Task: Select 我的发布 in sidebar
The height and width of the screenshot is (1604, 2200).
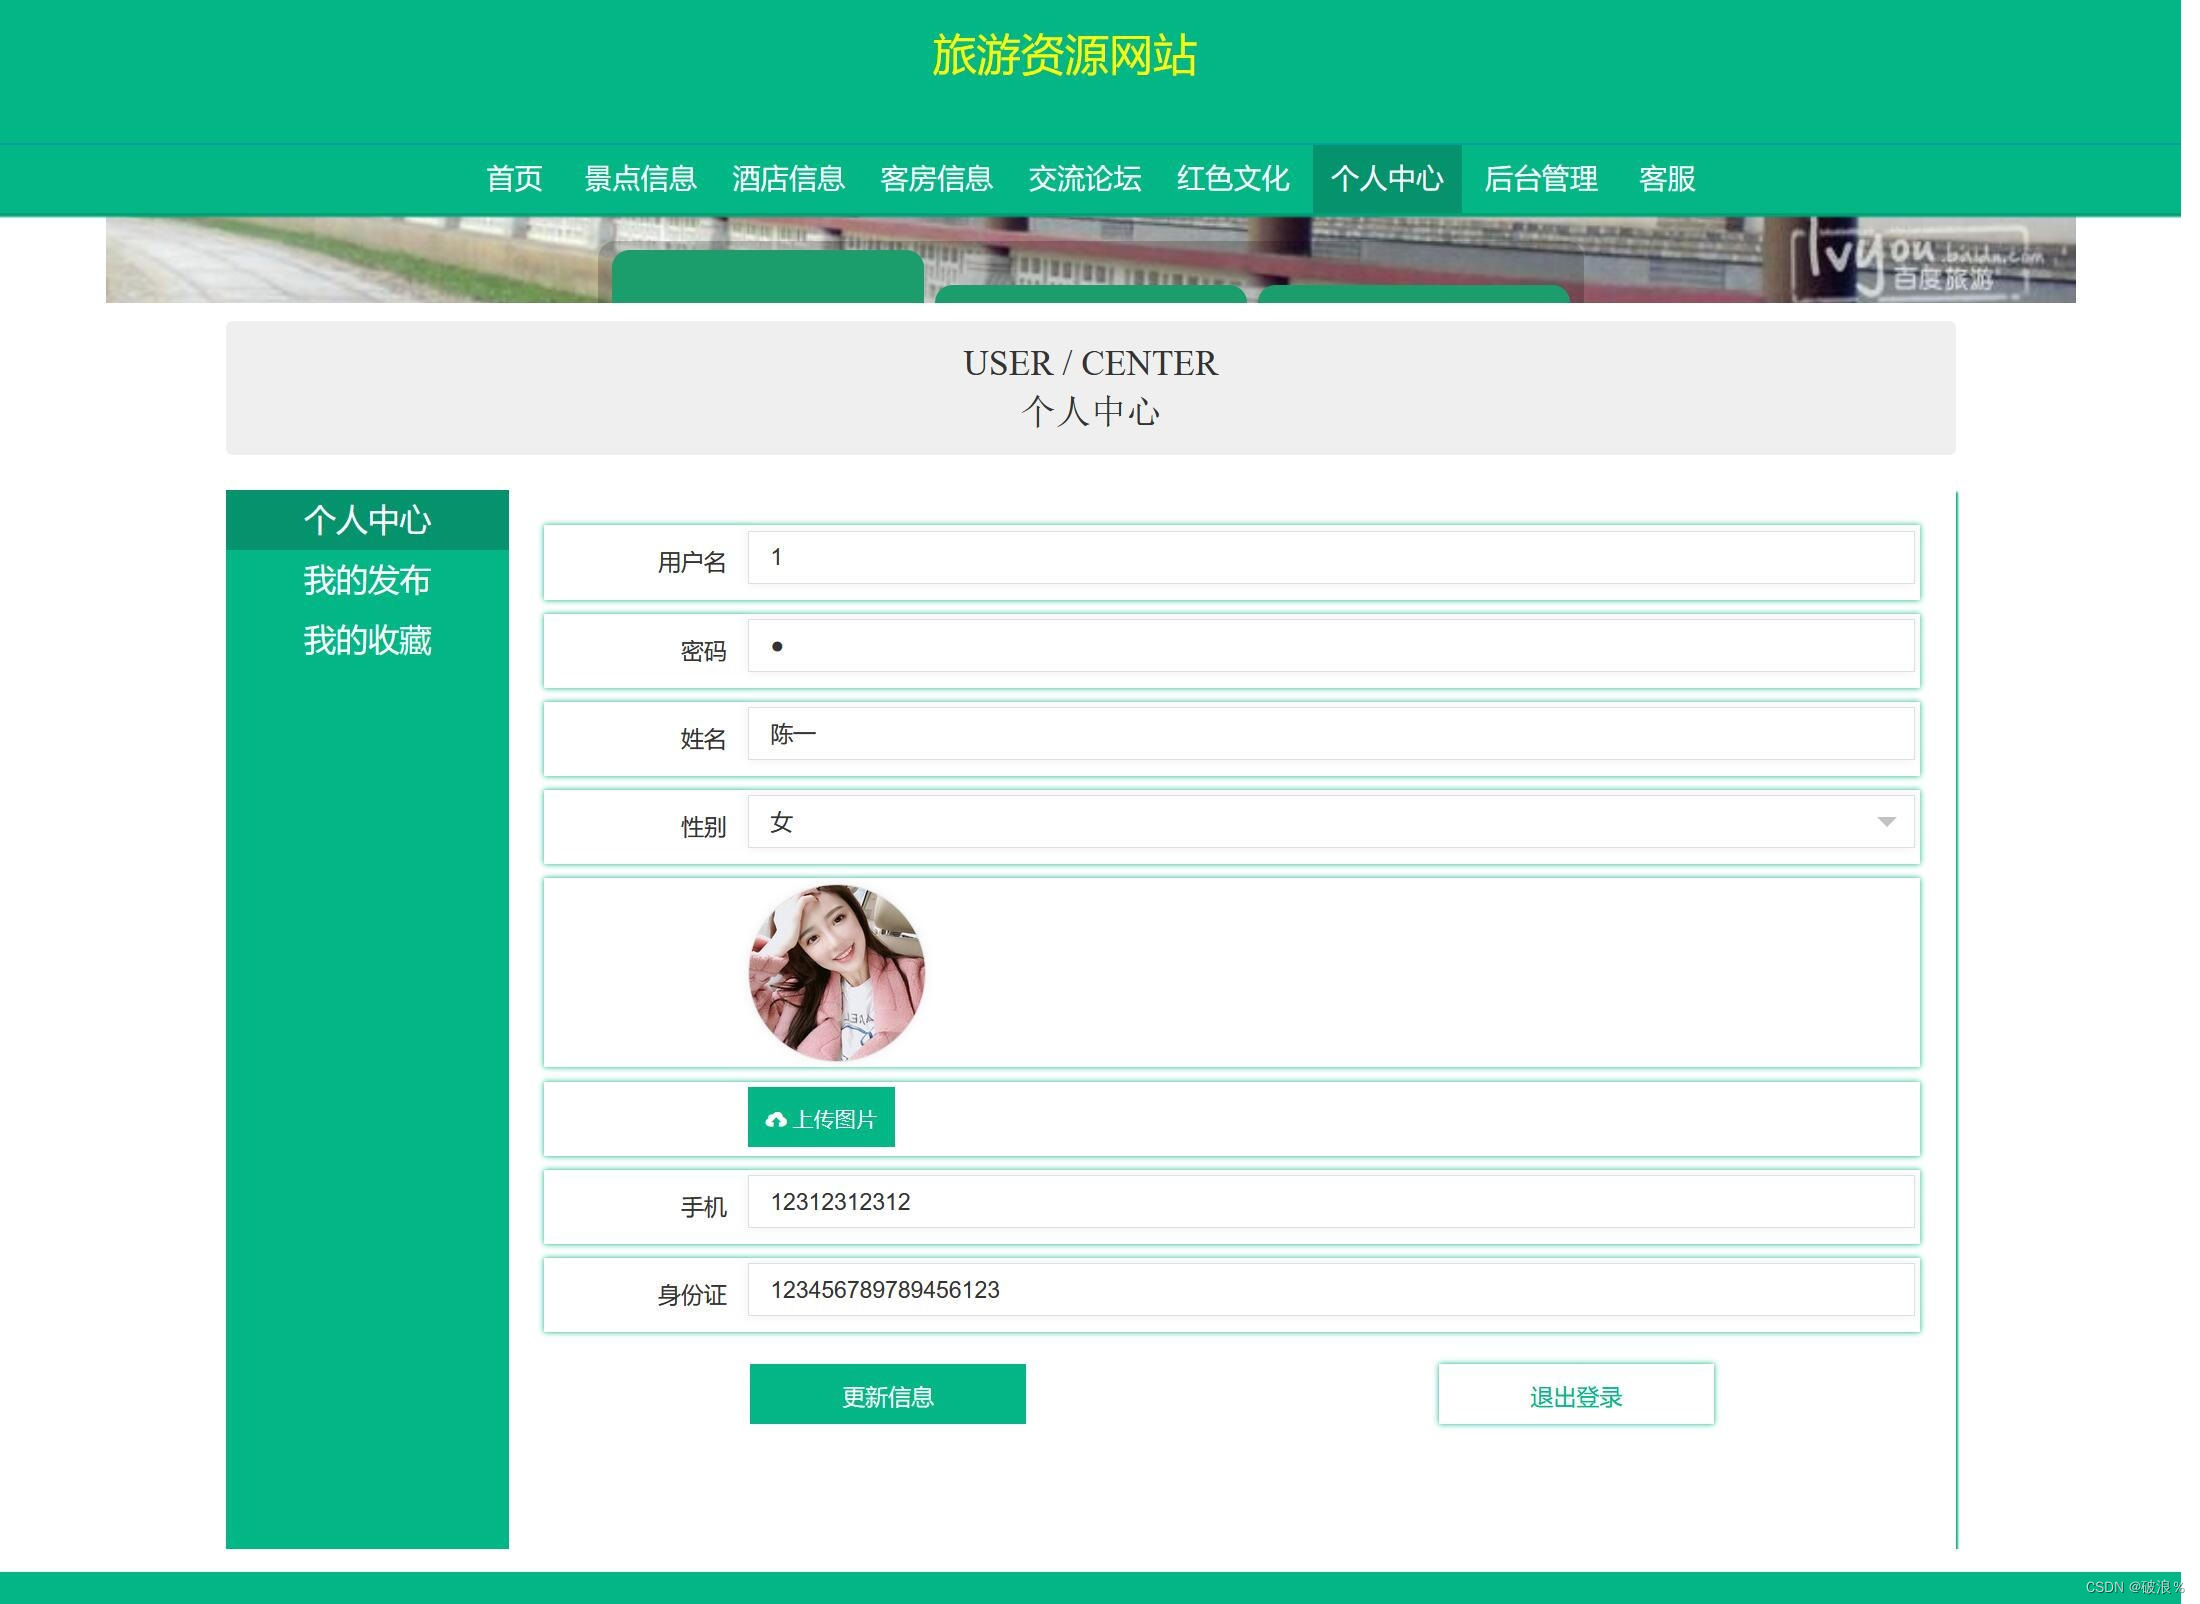Action: click(367, 580)
